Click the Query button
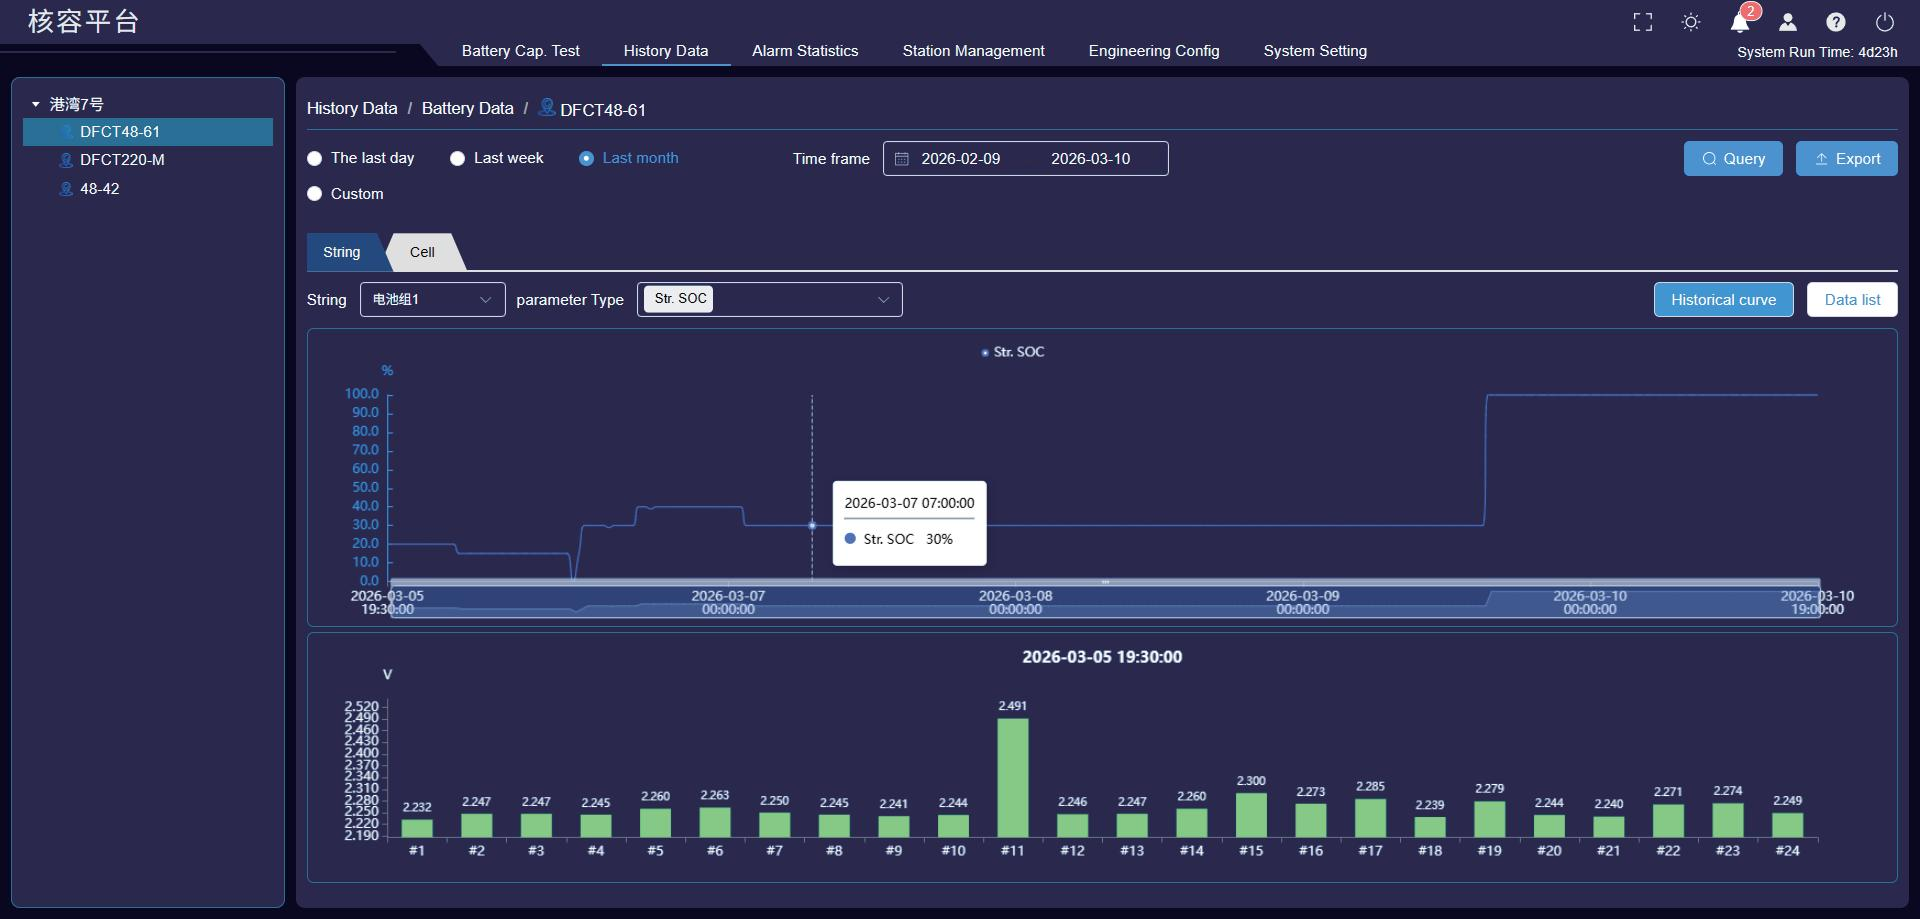 click(1733, 159)
